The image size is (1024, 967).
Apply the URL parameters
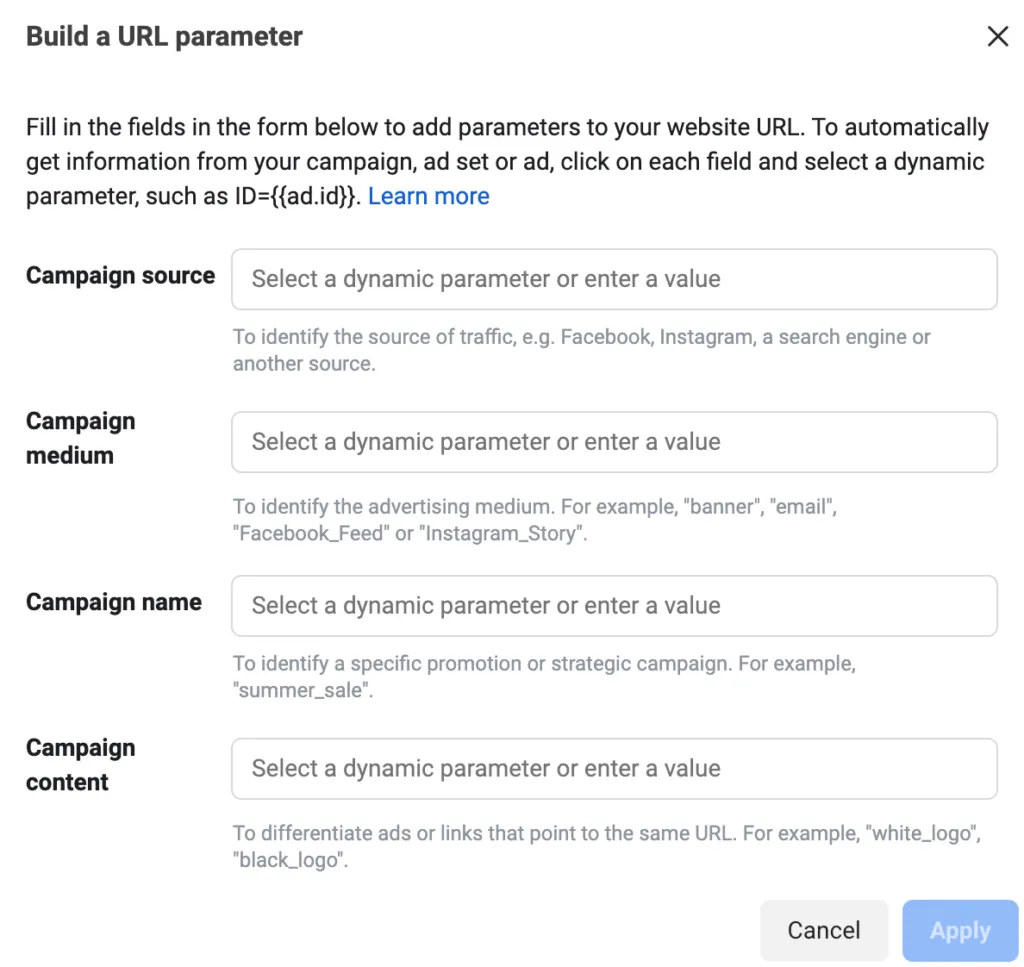point(960,930)
